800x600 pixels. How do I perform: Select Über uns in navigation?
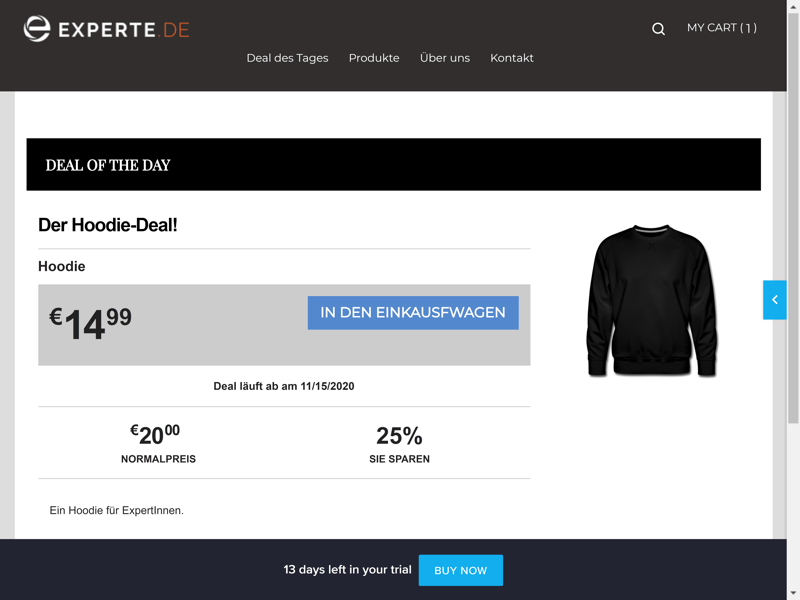coord(445,58)
